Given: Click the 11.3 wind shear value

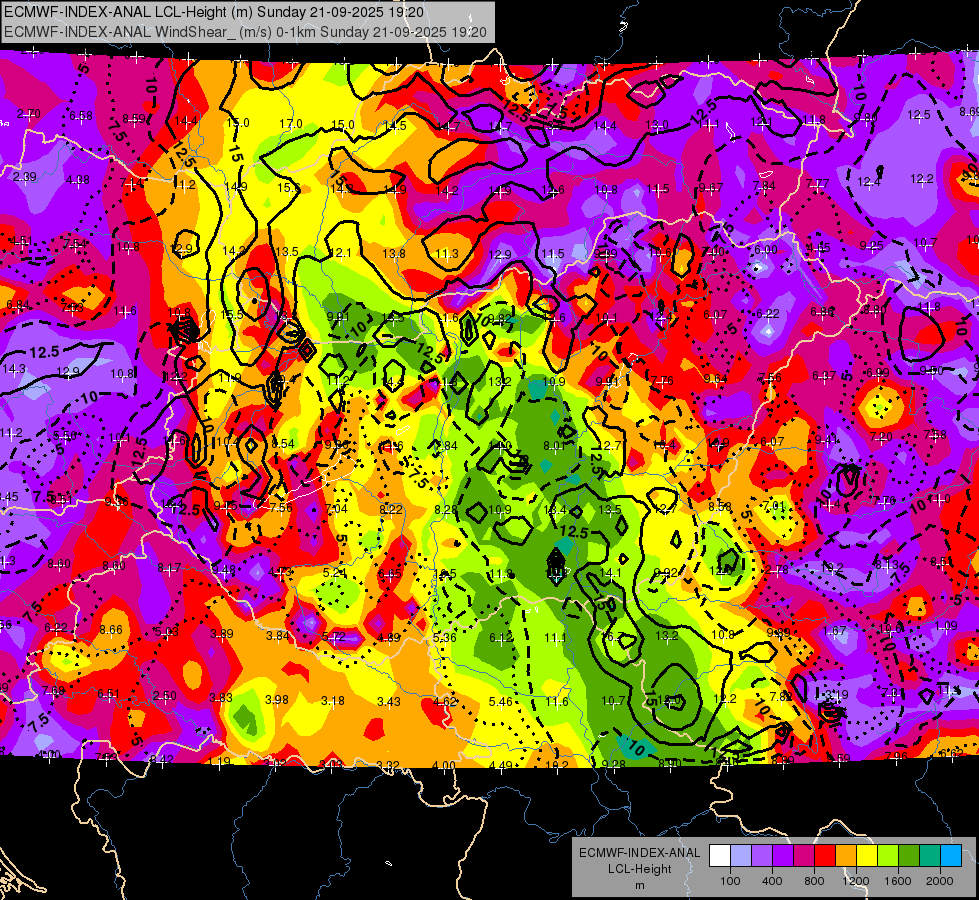Looking at the screenshot, I should coord(447,254).
